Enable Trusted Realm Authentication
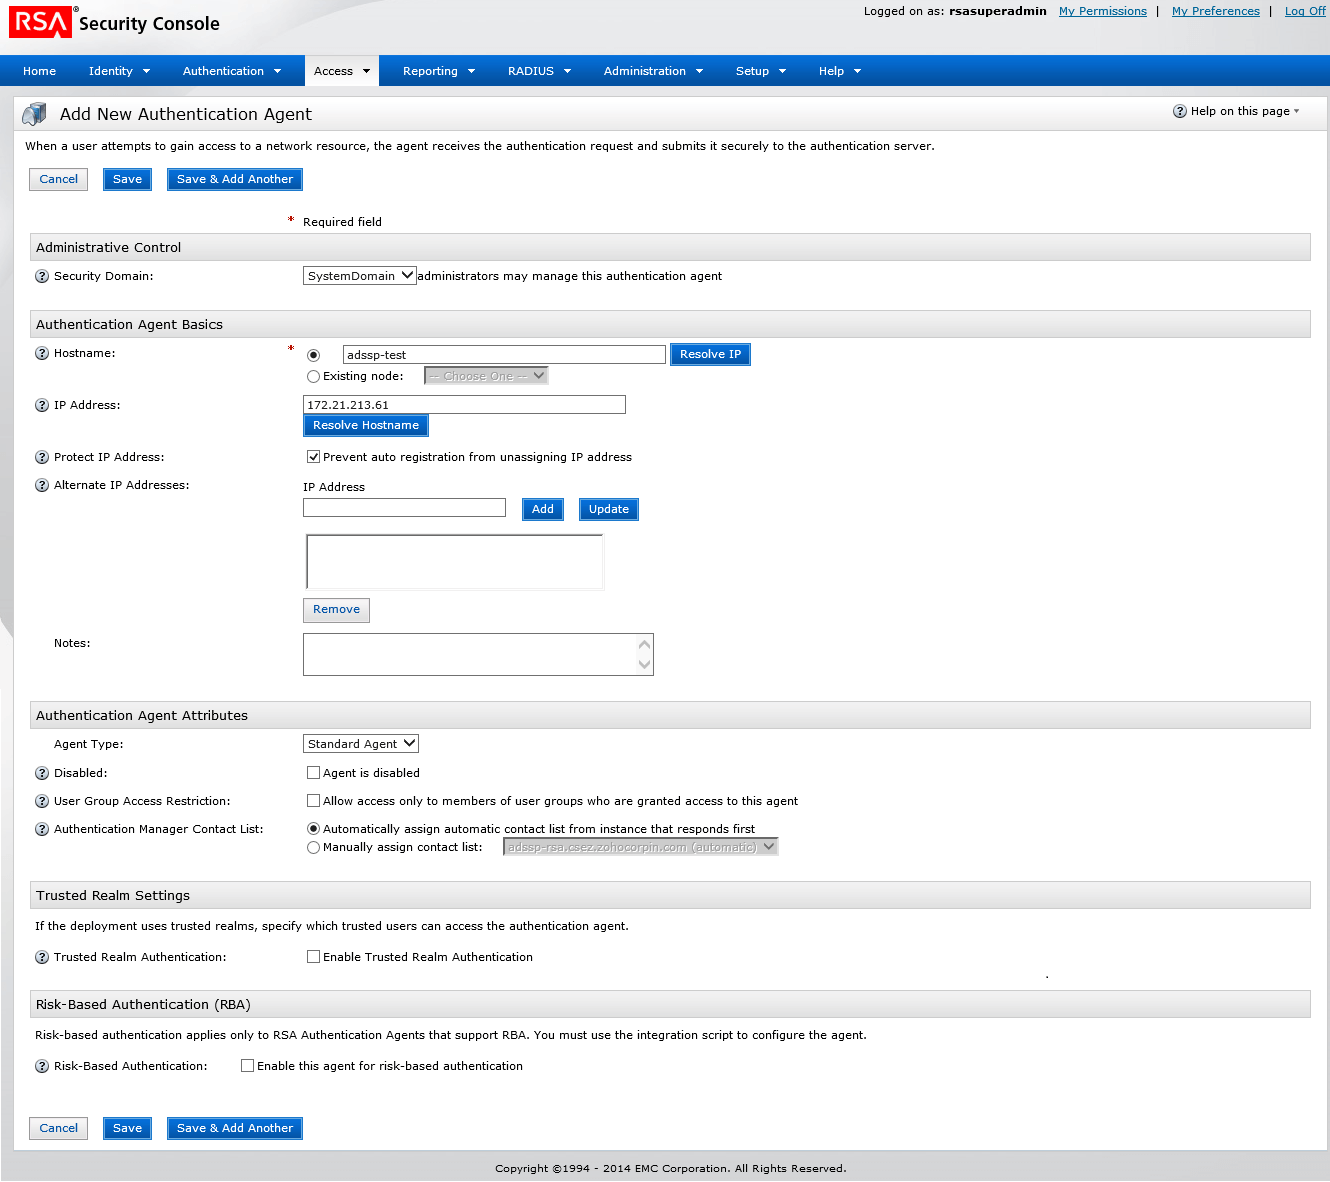 pos(313,956)
